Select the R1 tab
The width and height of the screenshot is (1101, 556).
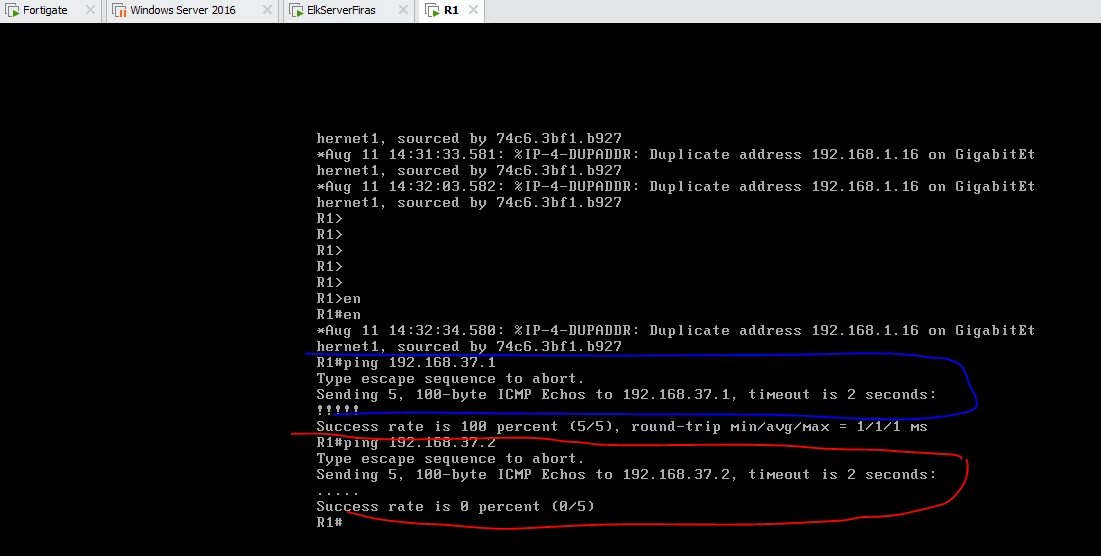coord(451,11)
